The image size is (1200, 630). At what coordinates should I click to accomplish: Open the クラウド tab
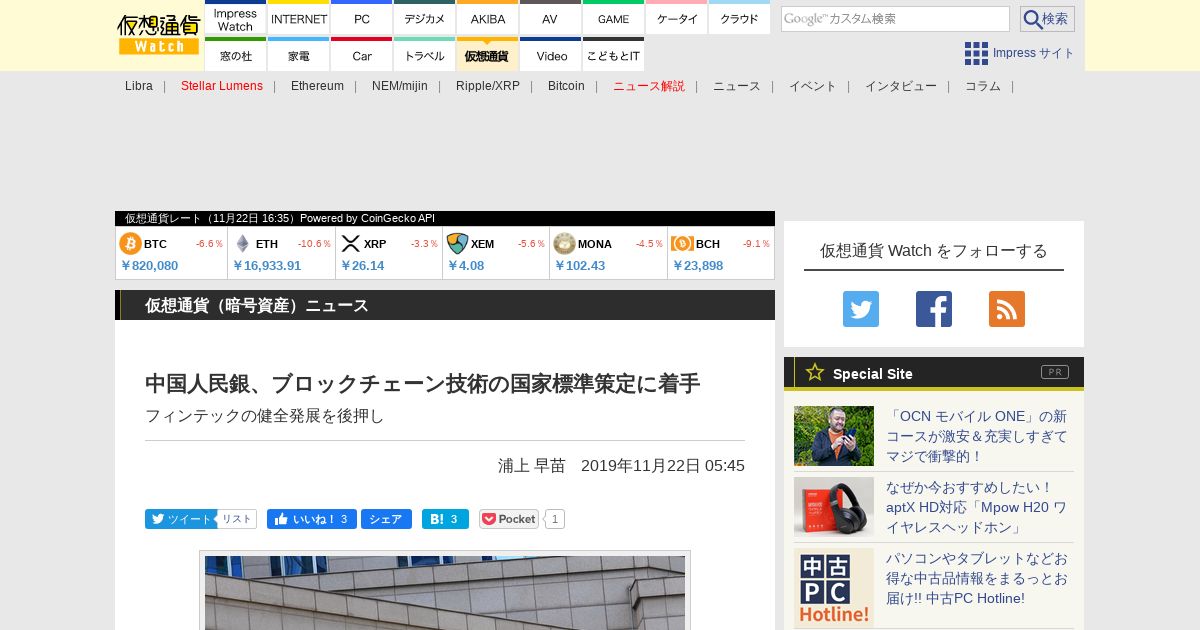point(740,19)
